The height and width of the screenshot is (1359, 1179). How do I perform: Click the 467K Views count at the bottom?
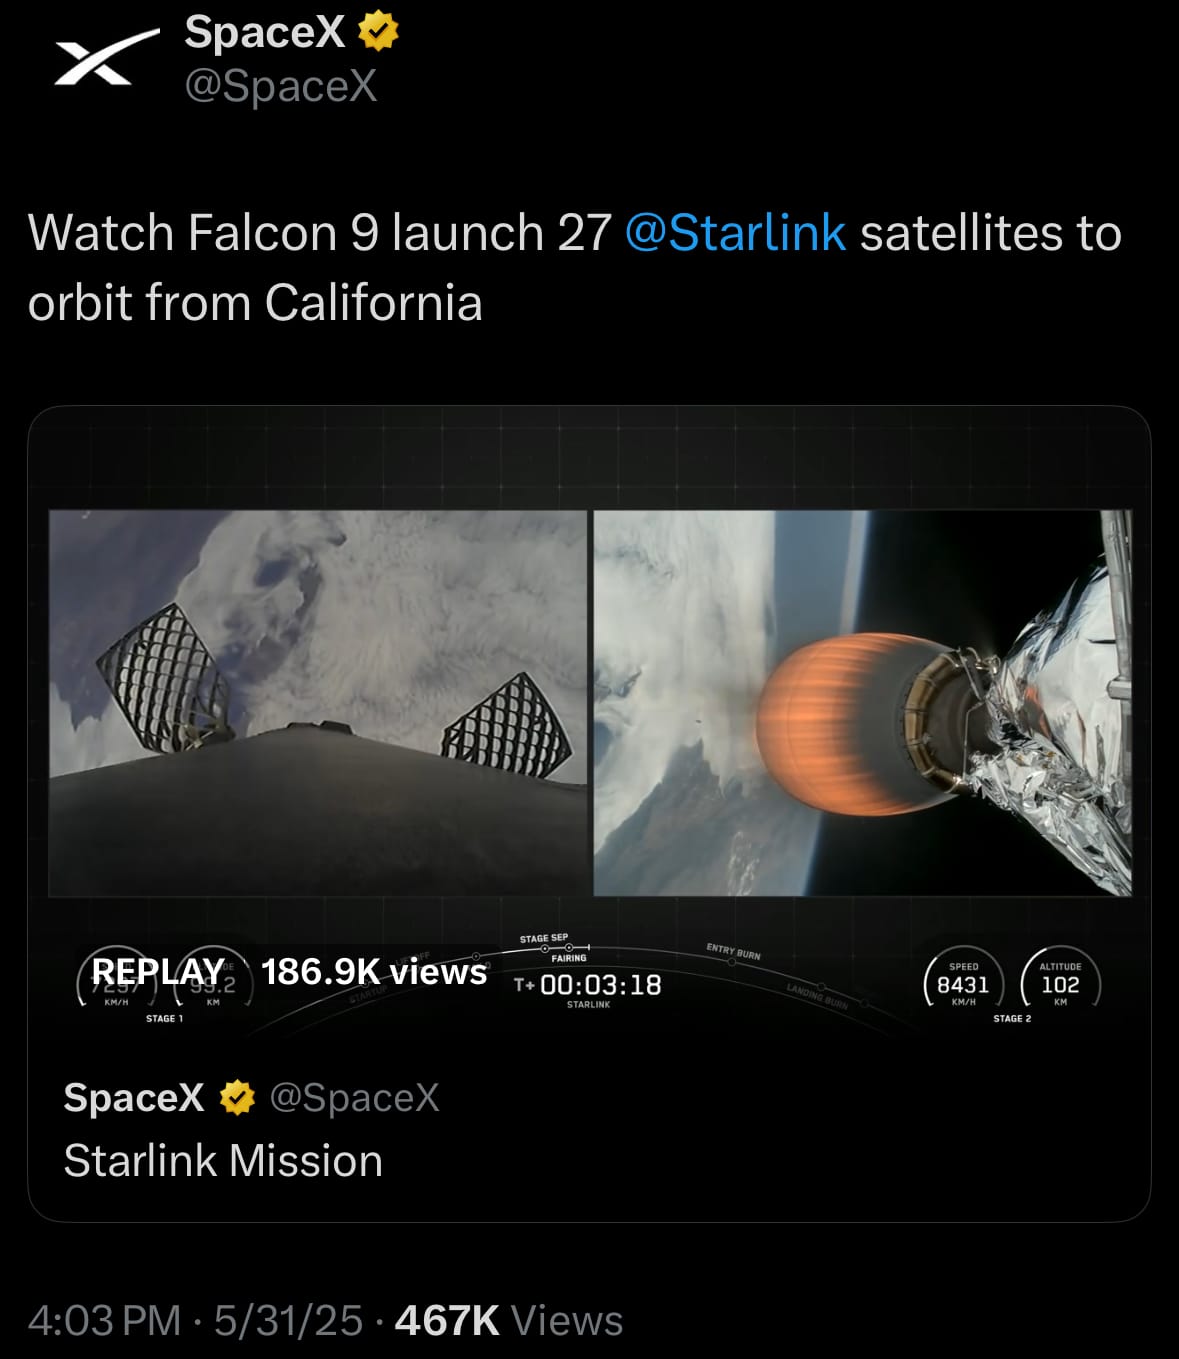509,1320
